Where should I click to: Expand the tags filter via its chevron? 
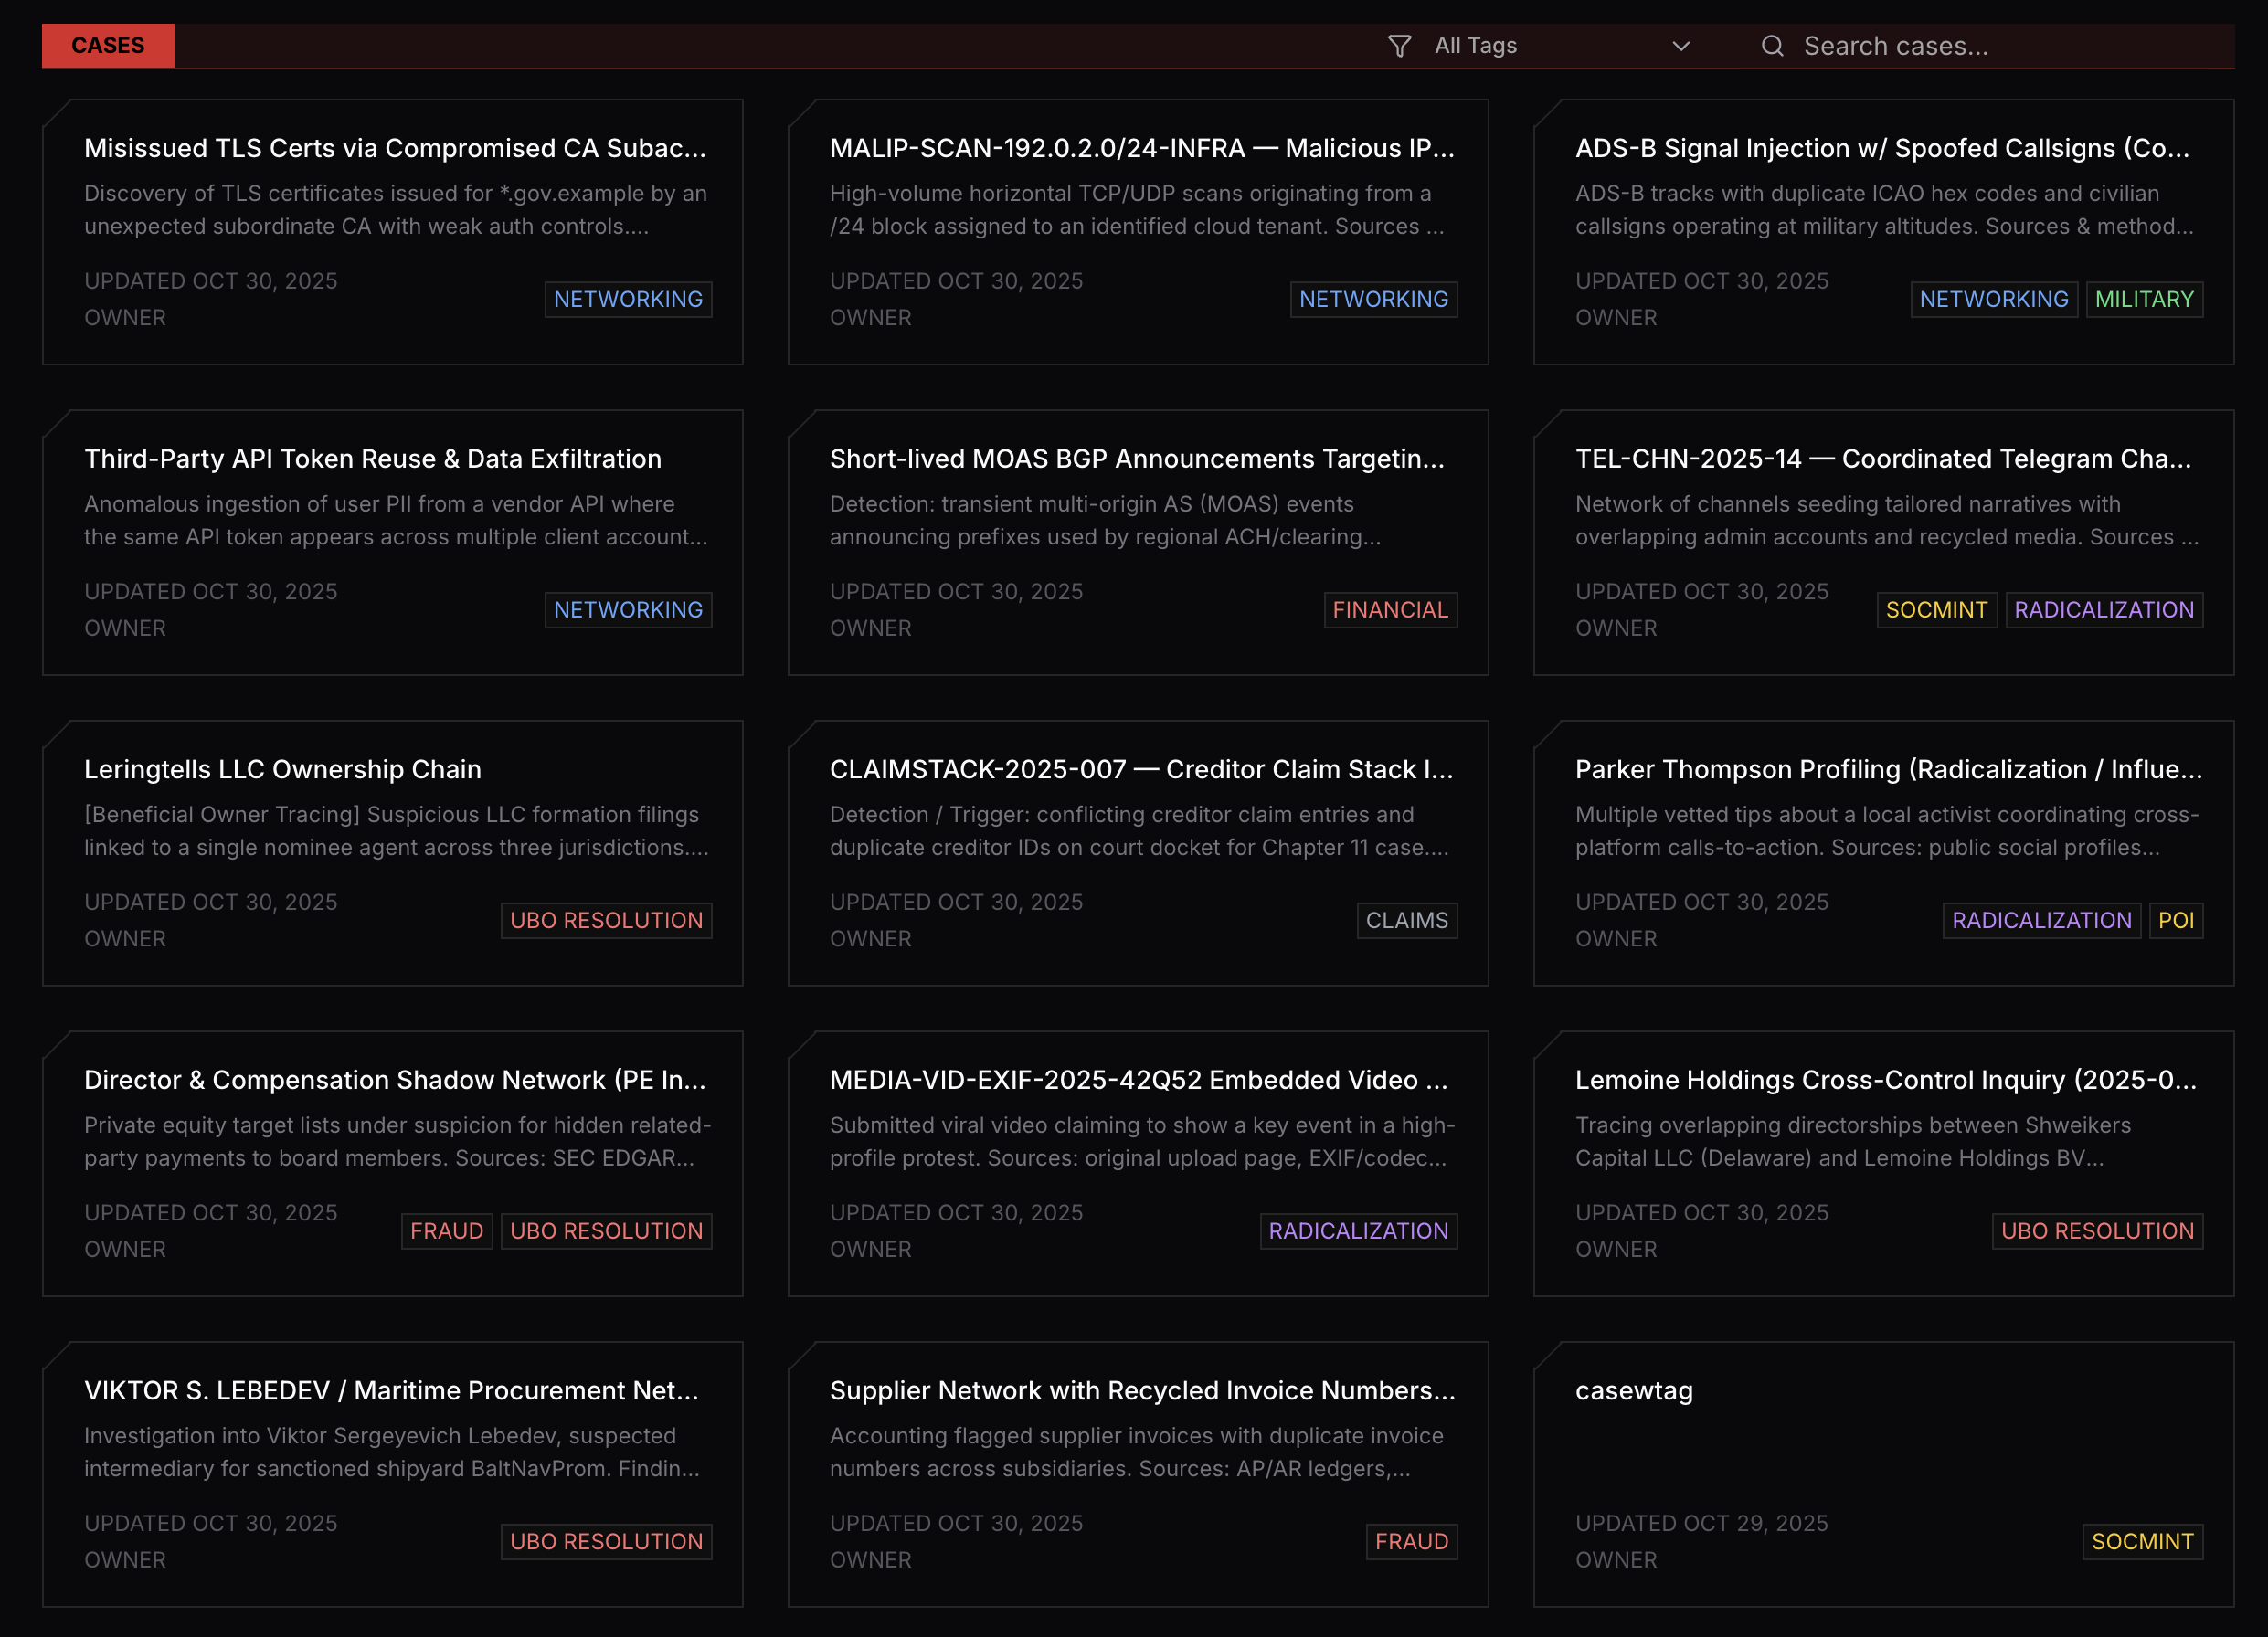(x=1681, y=46)
